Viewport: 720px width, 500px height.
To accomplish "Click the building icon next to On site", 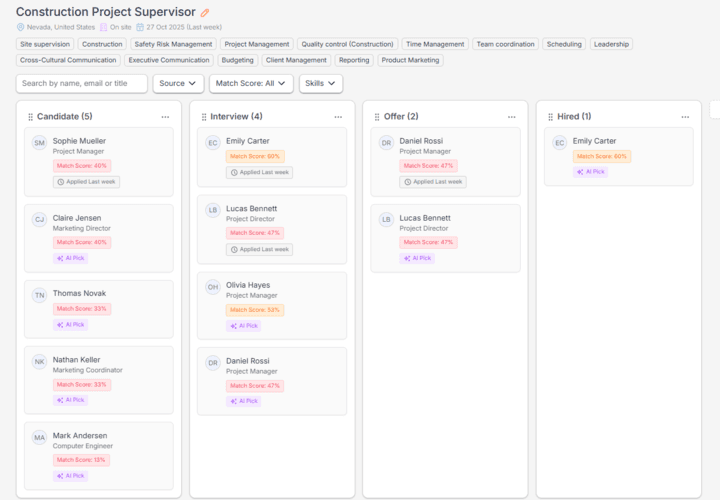I will pos(104,27).
